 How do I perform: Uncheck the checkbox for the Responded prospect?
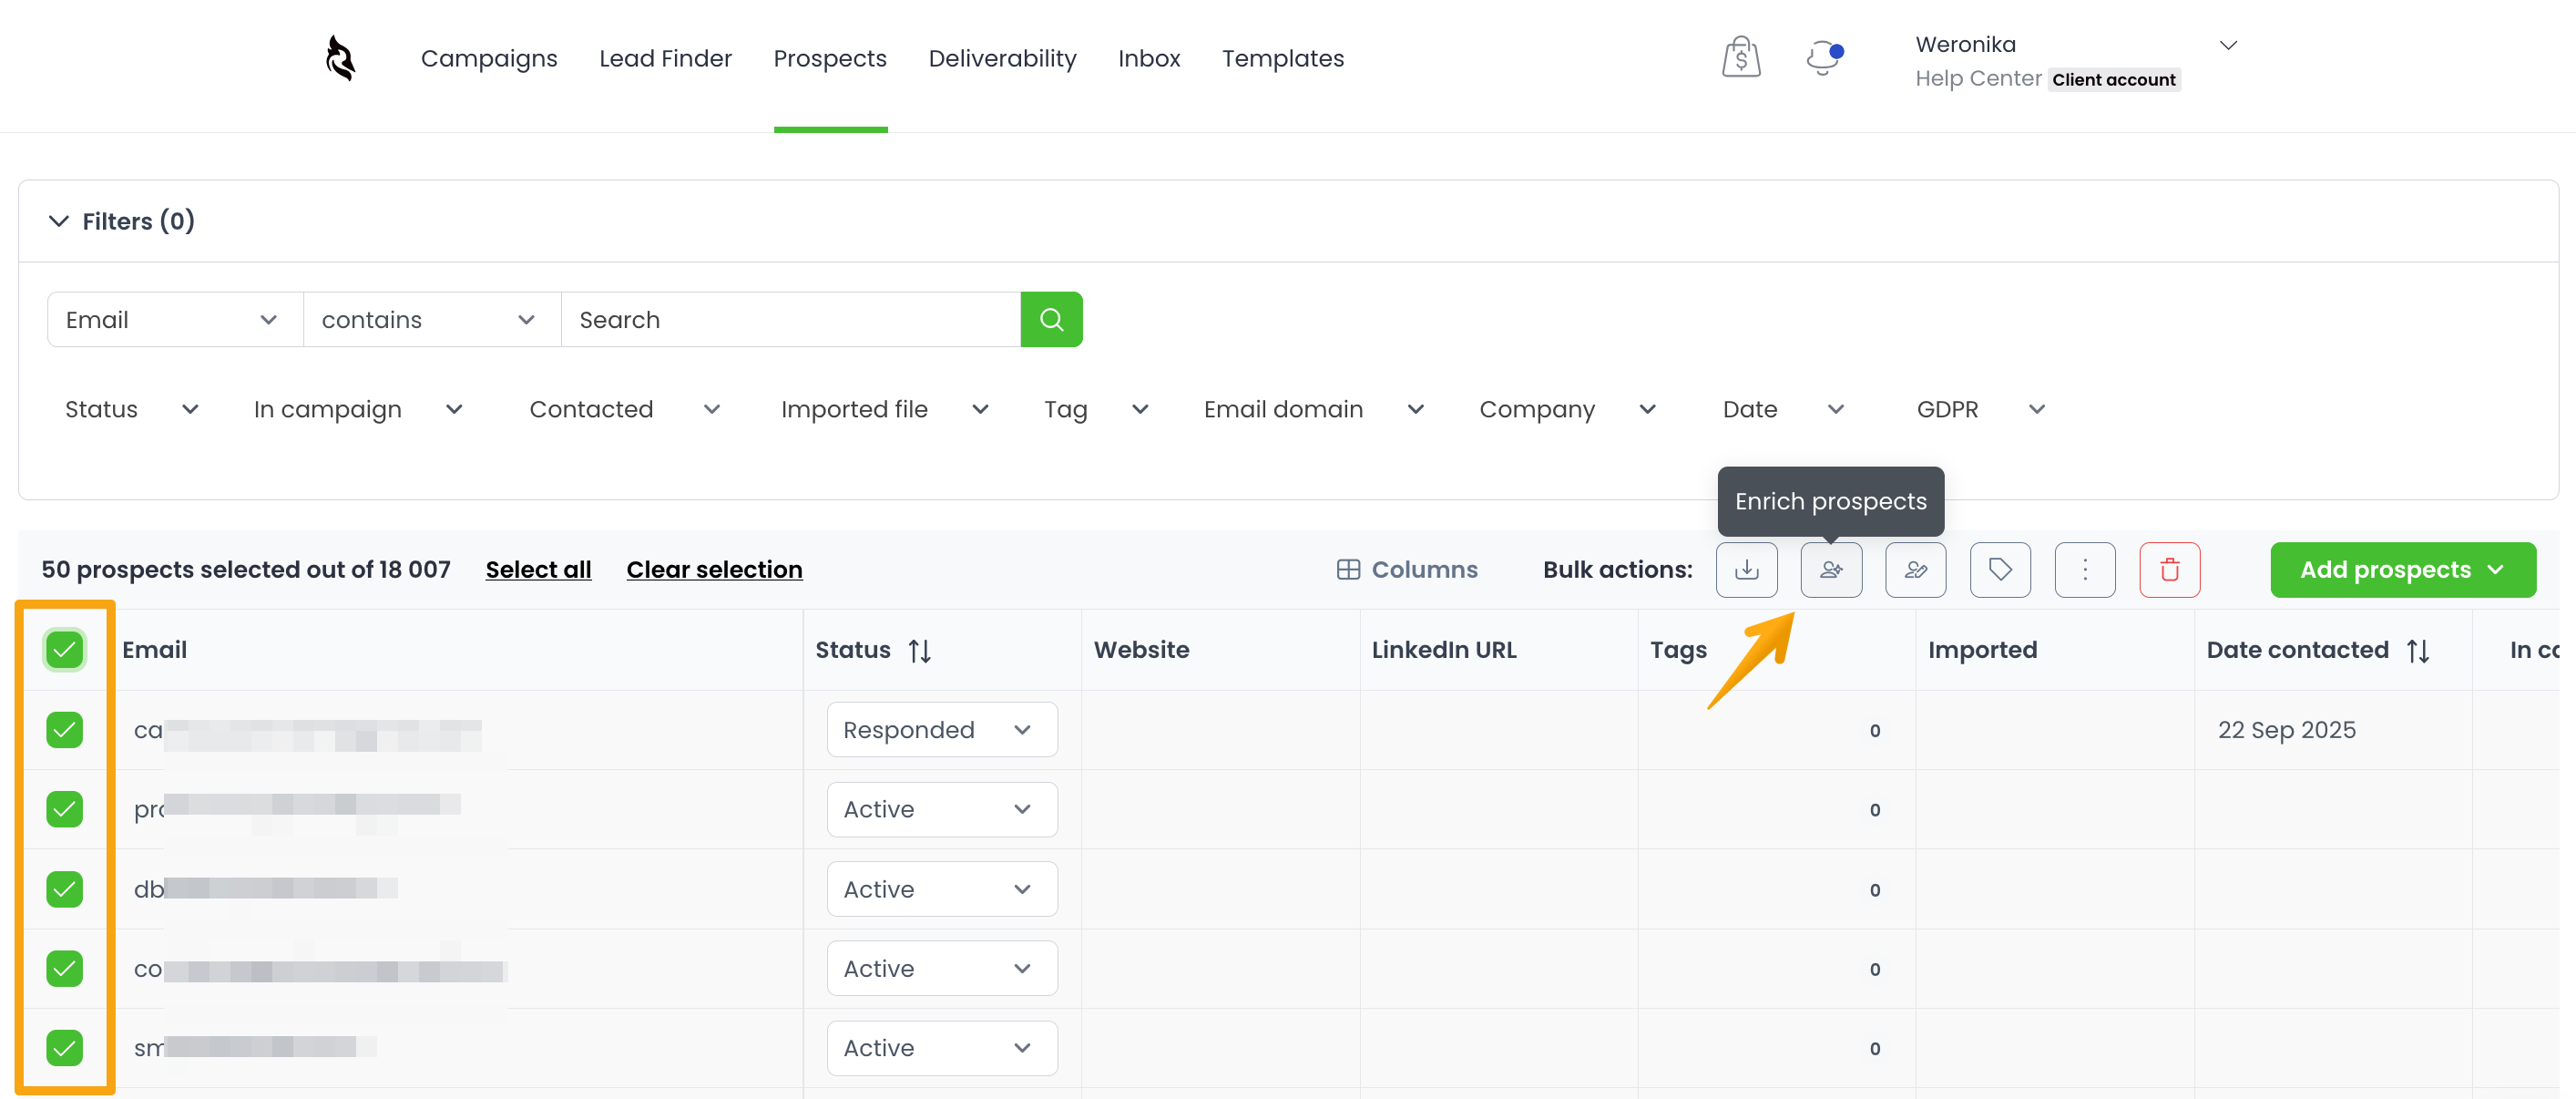pos(65,730)
